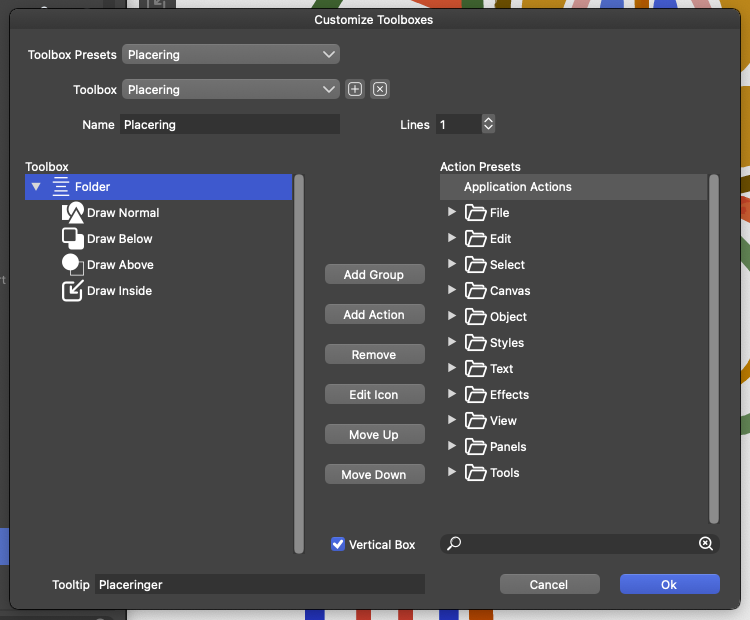
Task: Click the add toolbox plus icon
Action: pyautogui.click(x=355, y=90)
